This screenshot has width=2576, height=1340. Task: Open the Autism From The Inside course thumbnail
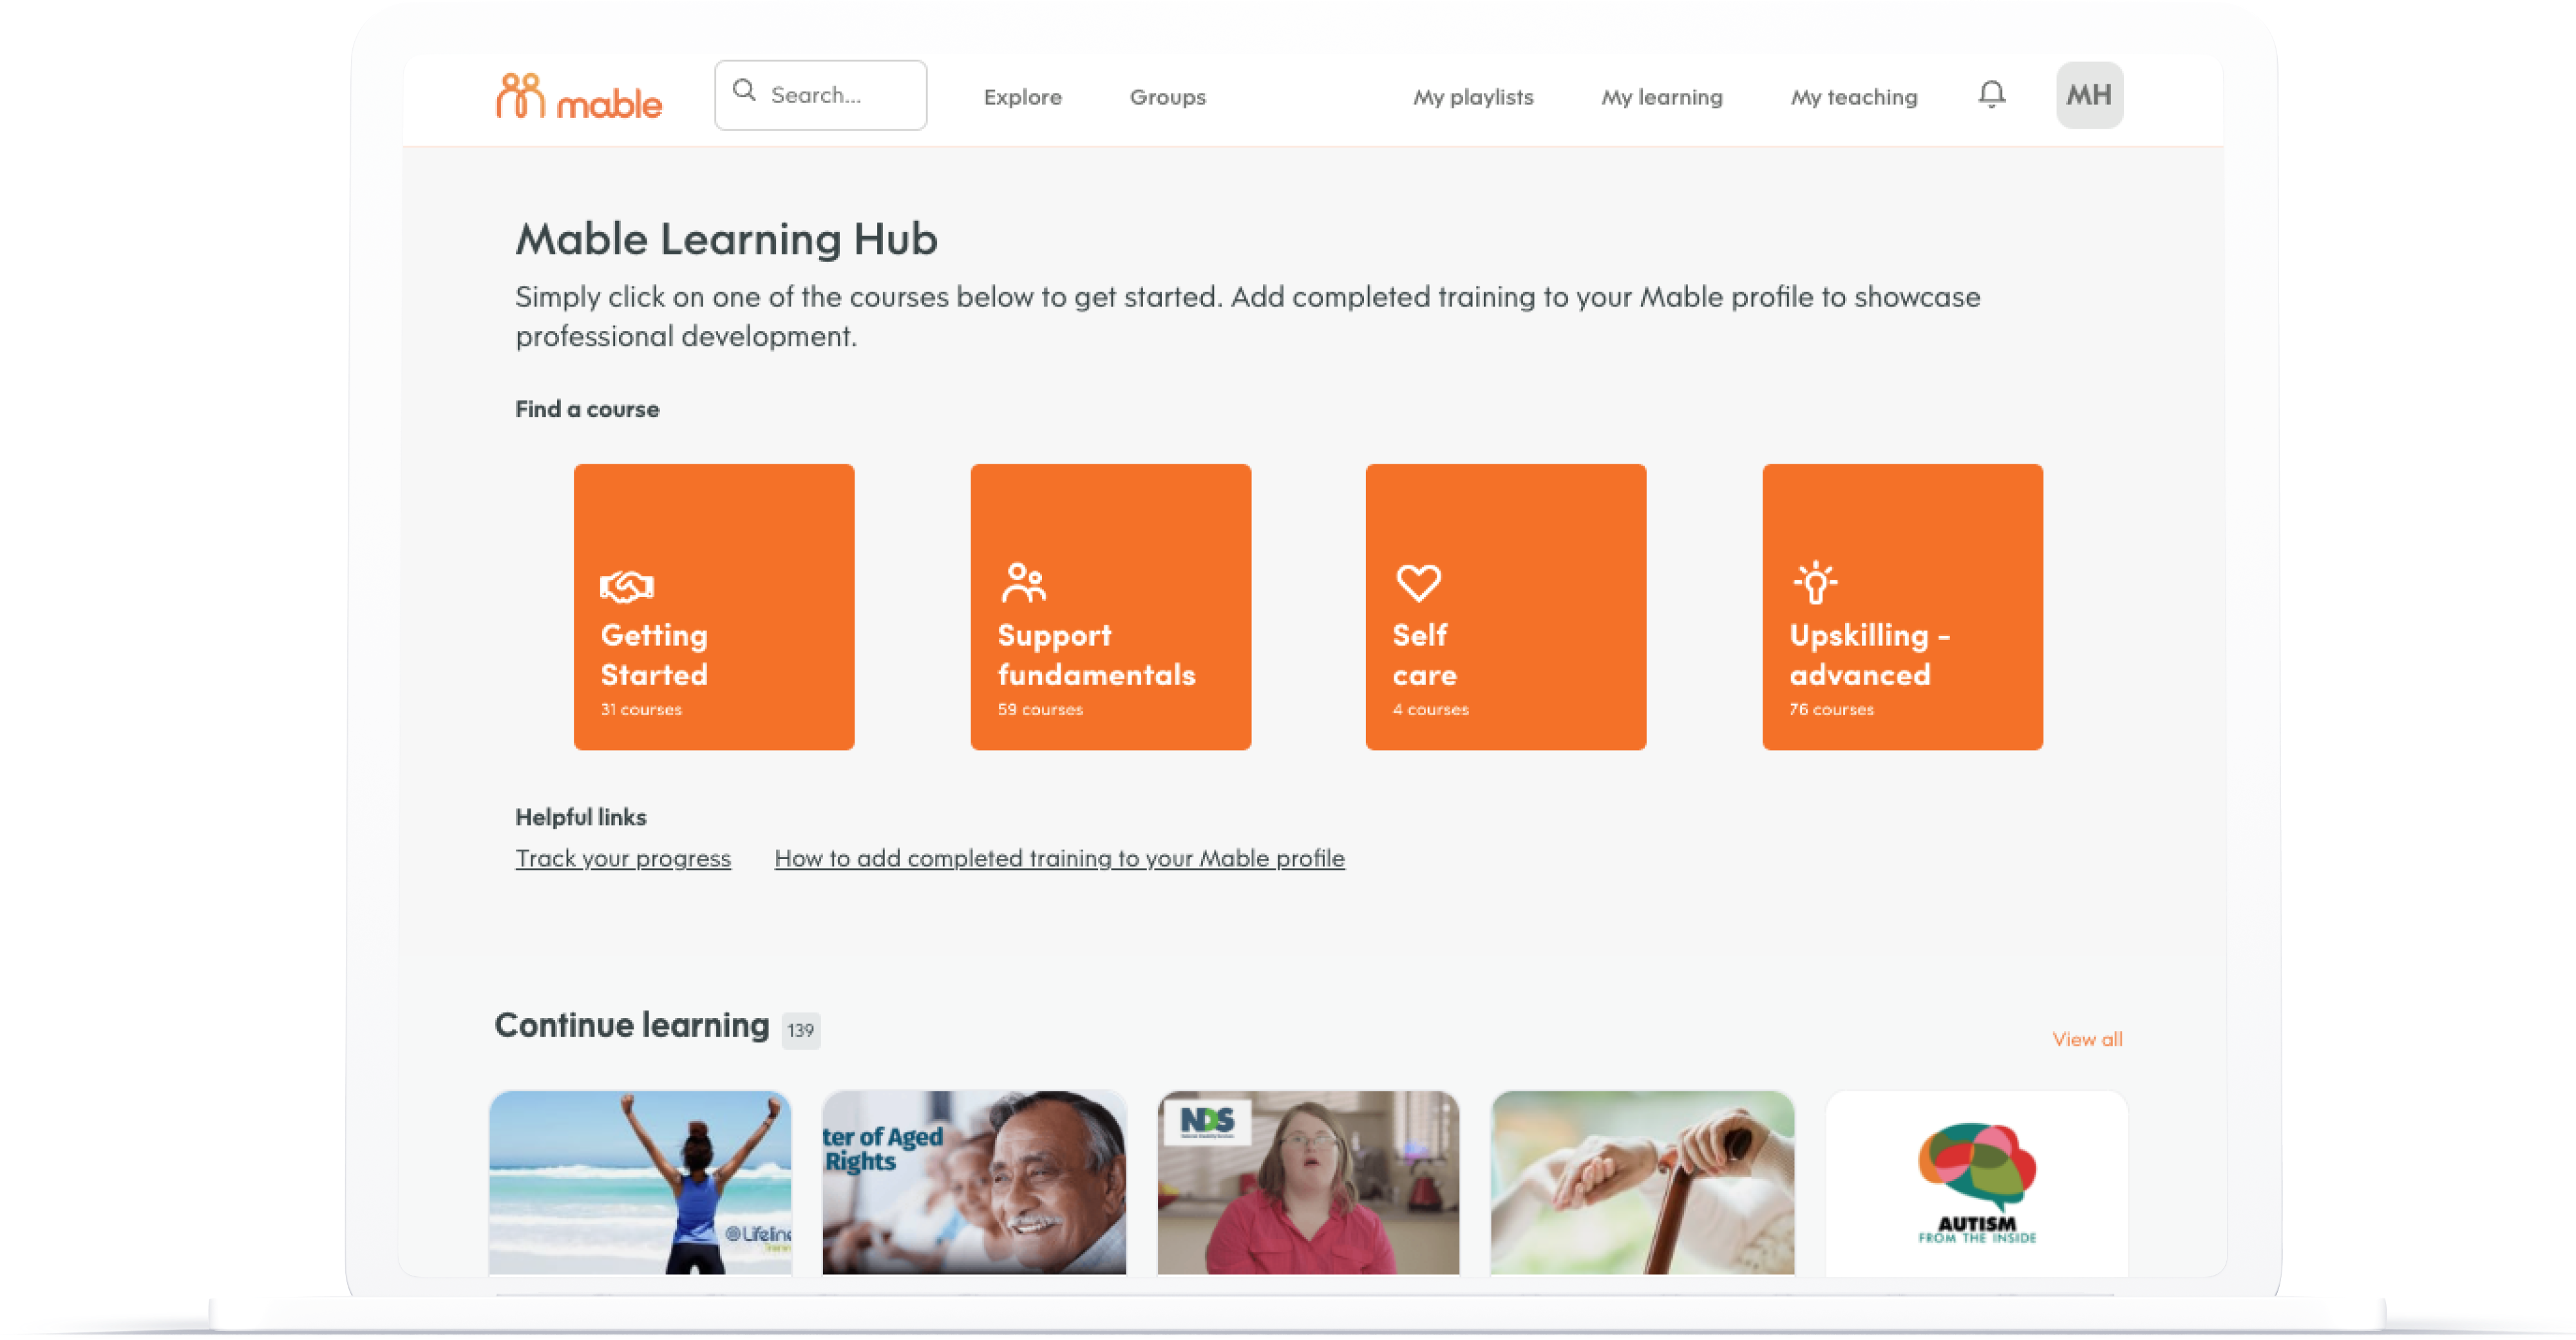click(1976, 1183)
